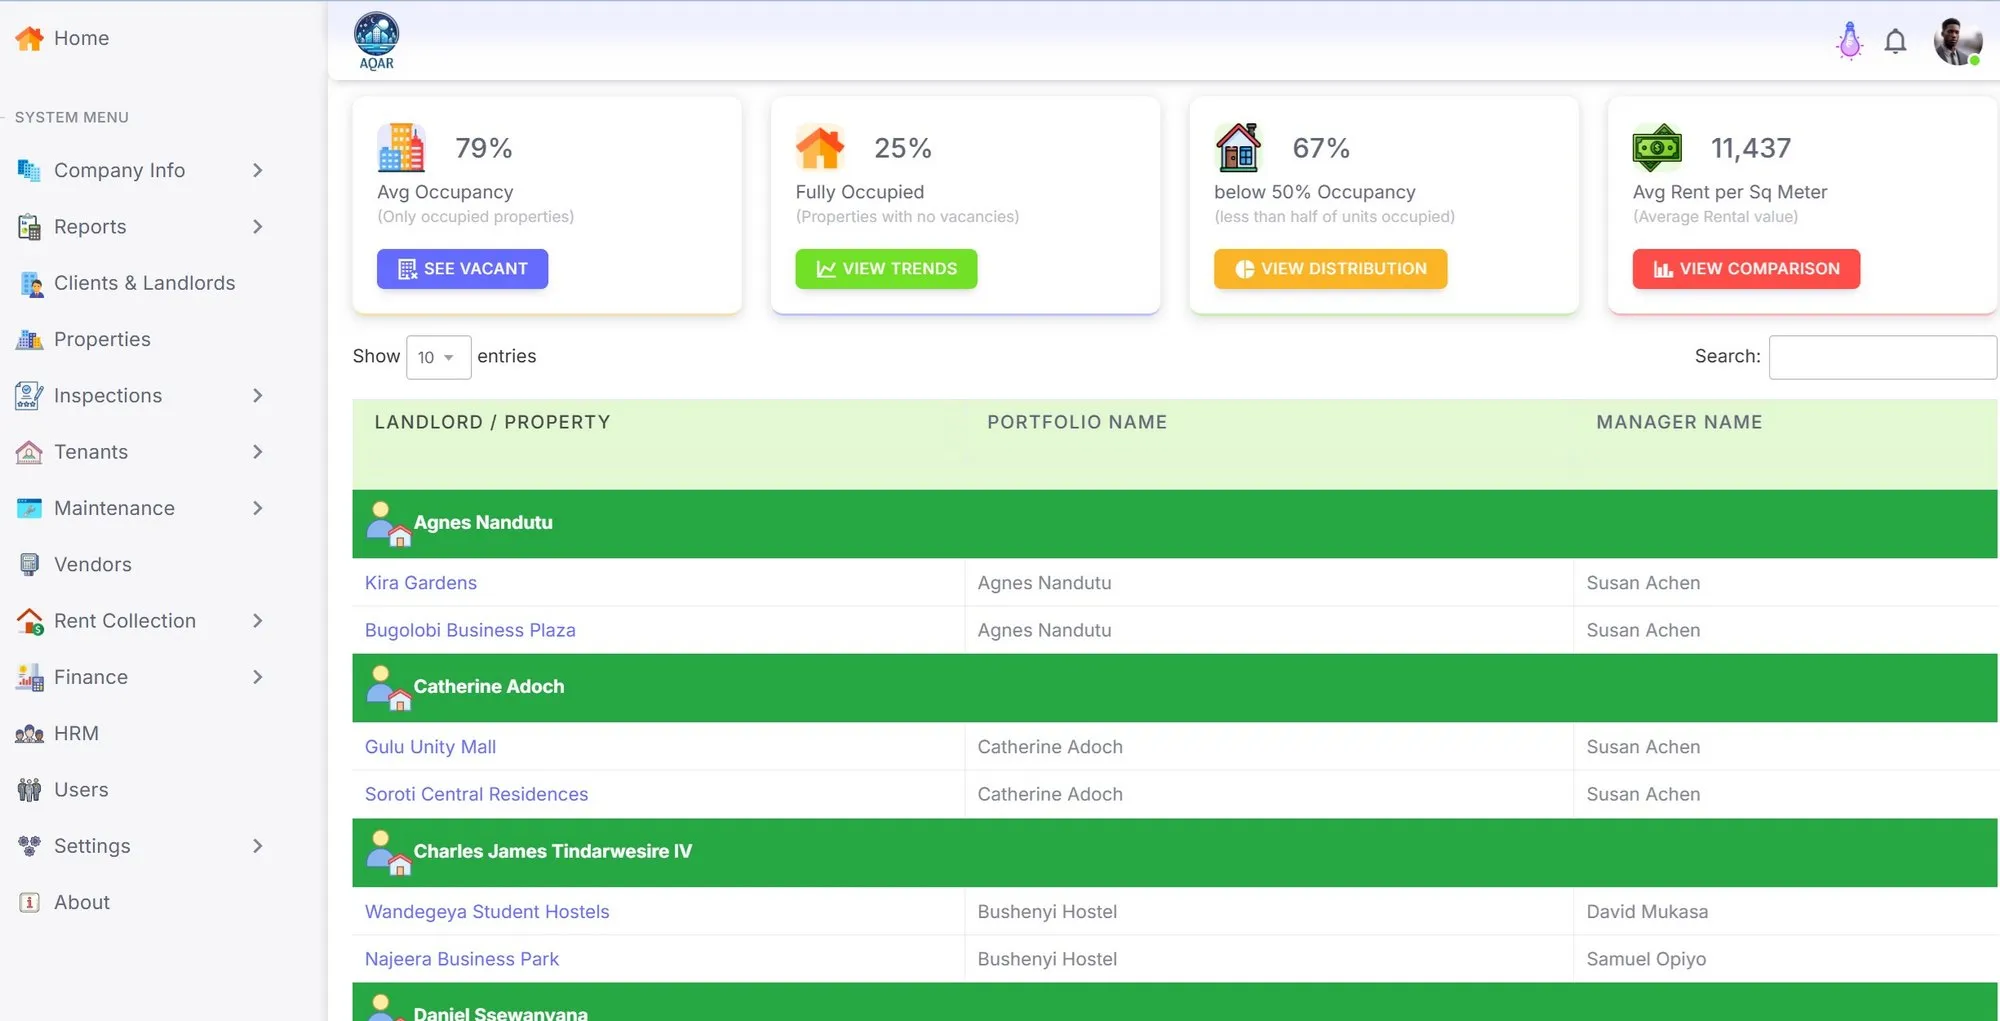Click the VIEW TRENDS button
This screenshot has height=1021, width=2000.
(886, 268)
